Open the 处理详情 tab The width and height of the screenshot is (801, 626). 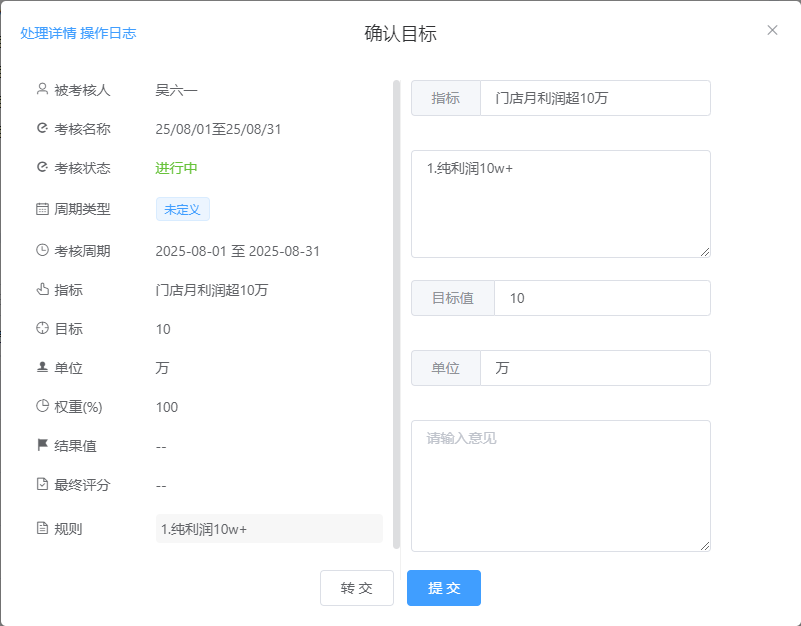pyautogui.click(x=48, y=33)
